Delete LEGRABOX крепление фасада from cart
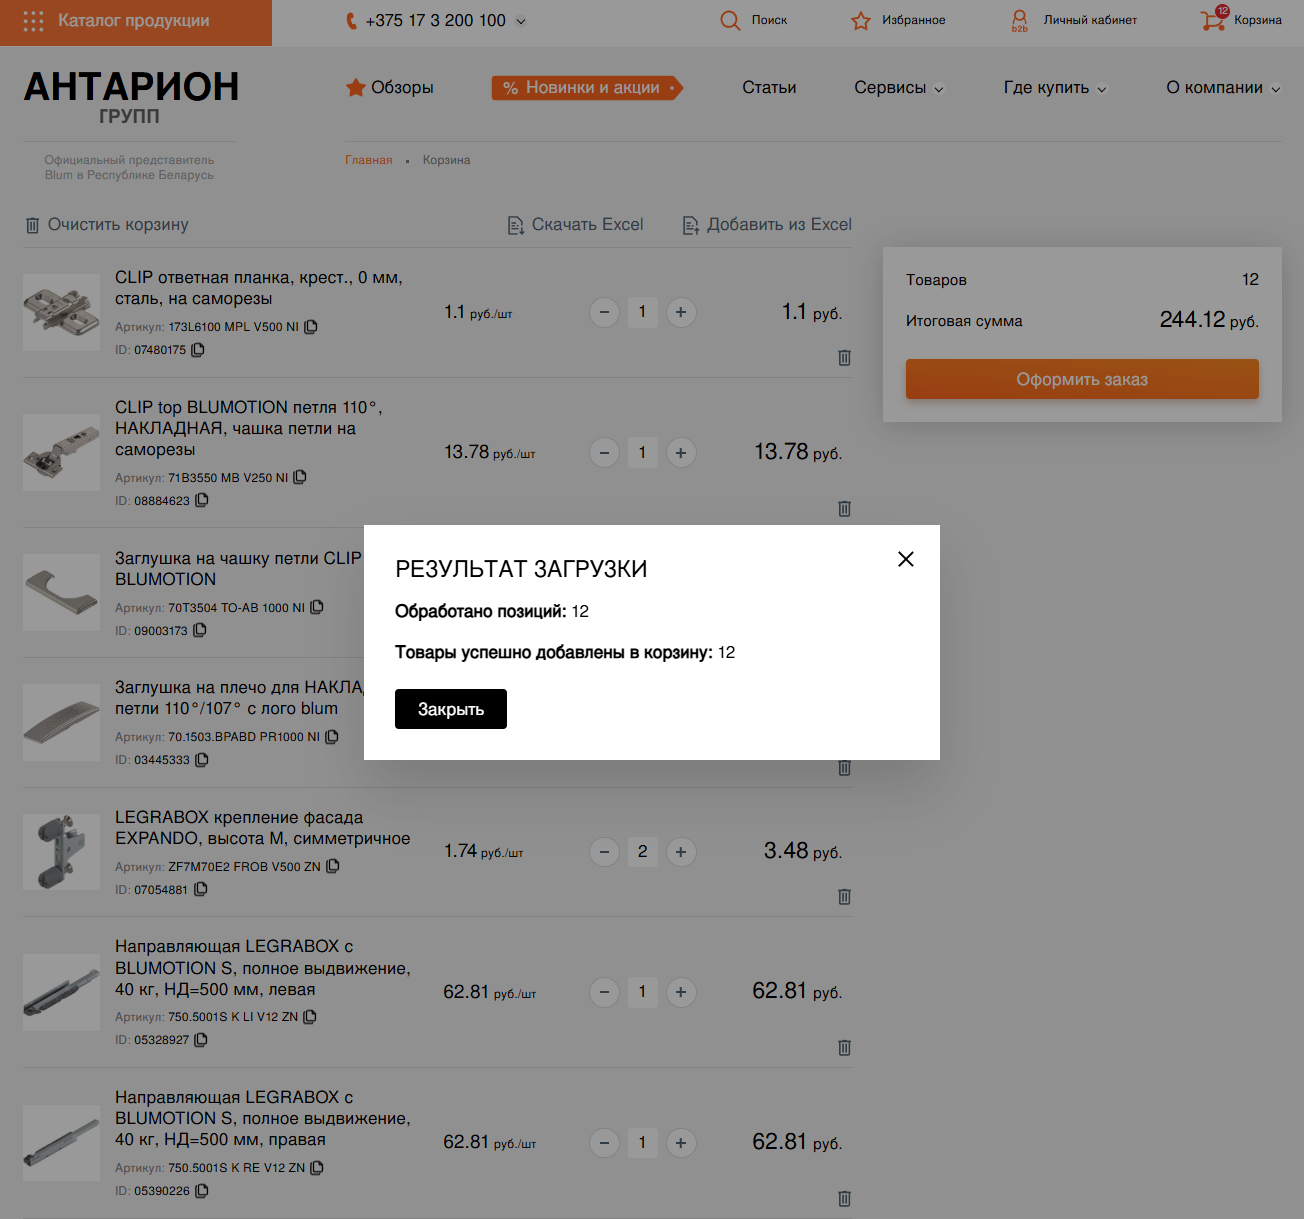The height and width of the screenshot is (1219, 1304). pos(844,897)
